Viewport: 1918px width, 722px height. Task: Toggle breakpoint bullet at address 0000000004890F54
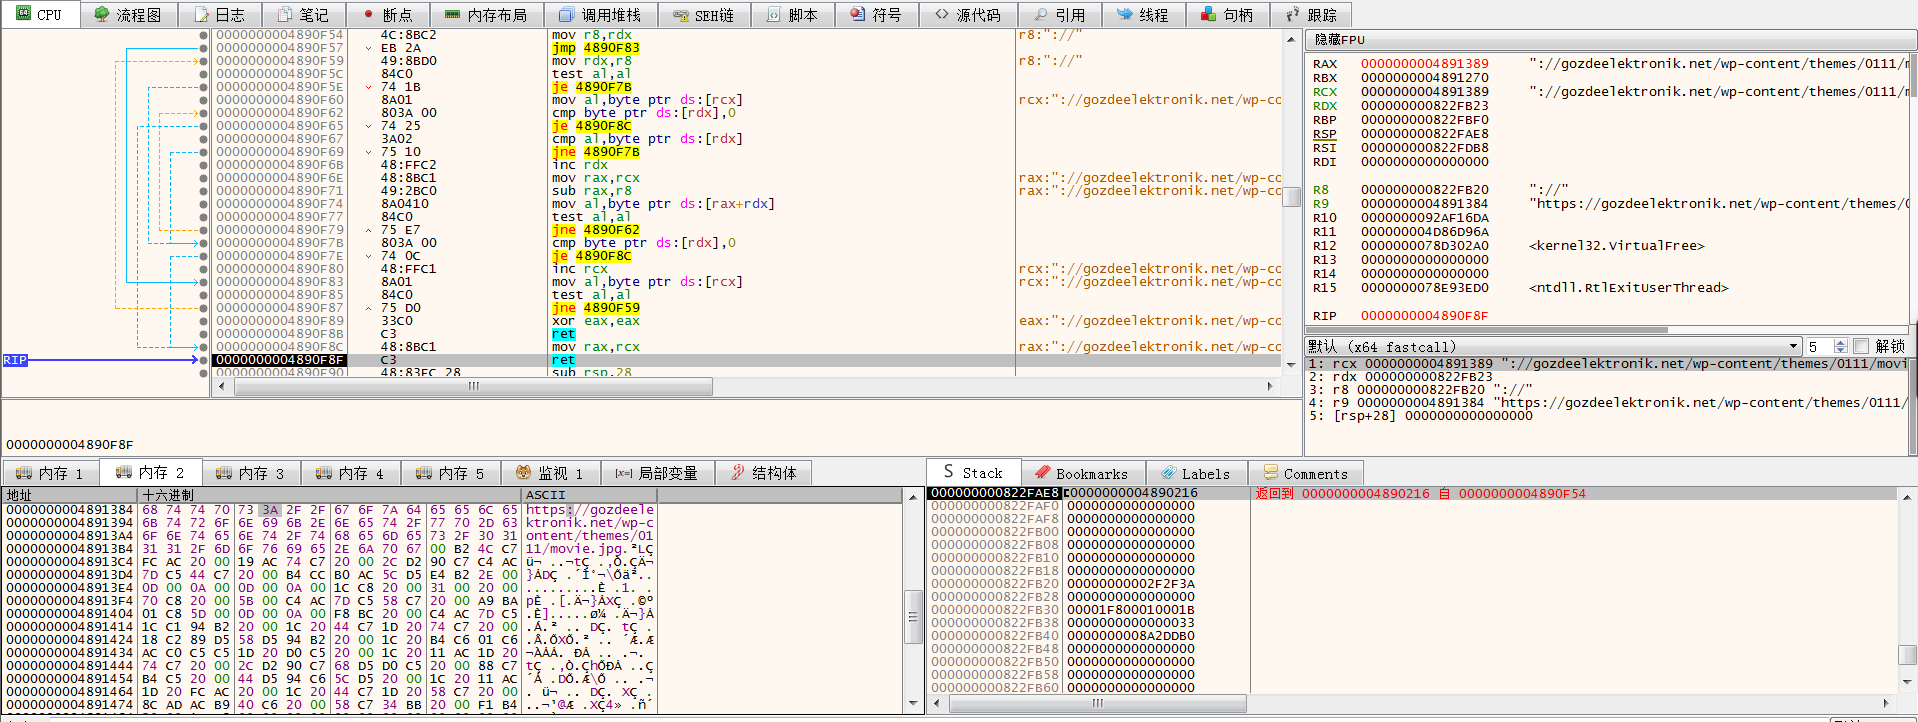[204, 35]
